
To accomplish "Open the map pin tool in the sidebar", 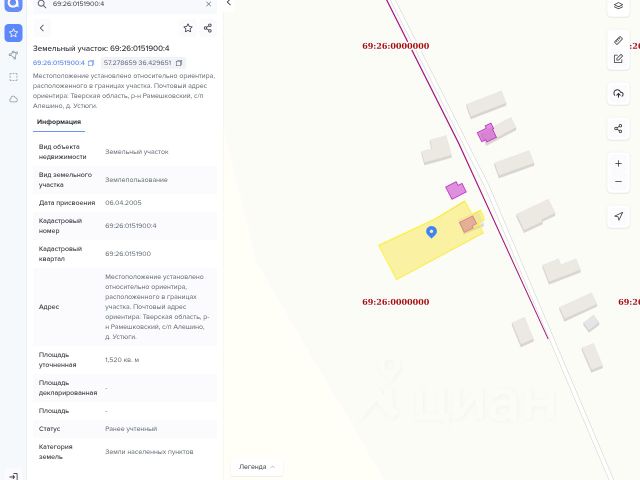I will pyautogui.click(x=13, y=55).
